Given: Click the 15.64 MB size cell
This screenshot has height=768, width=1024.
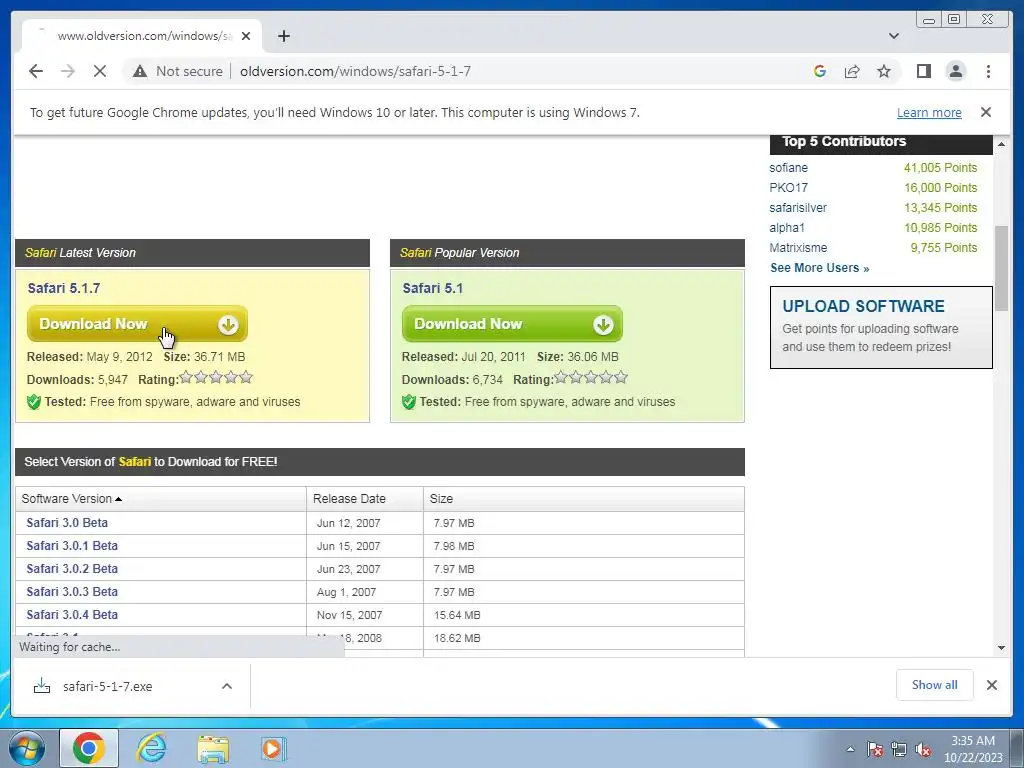Looking at the screenshot, I should 457,615.
